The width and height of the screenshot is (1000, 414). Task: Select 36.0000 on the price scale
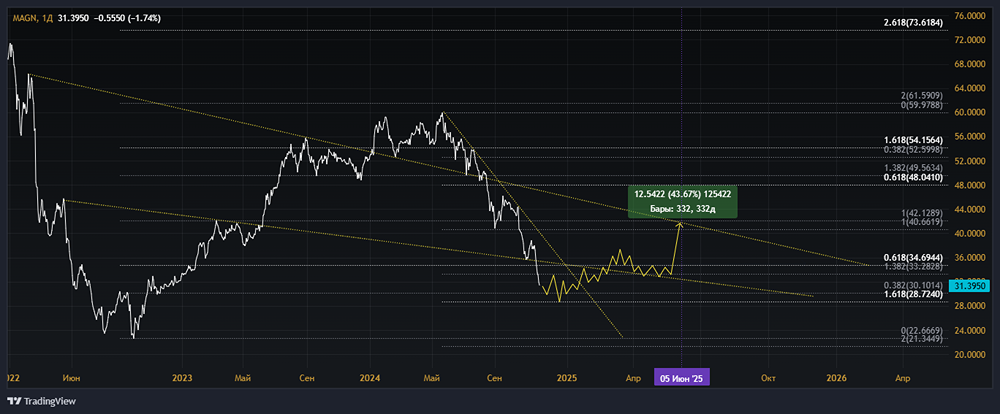[972, 258]
